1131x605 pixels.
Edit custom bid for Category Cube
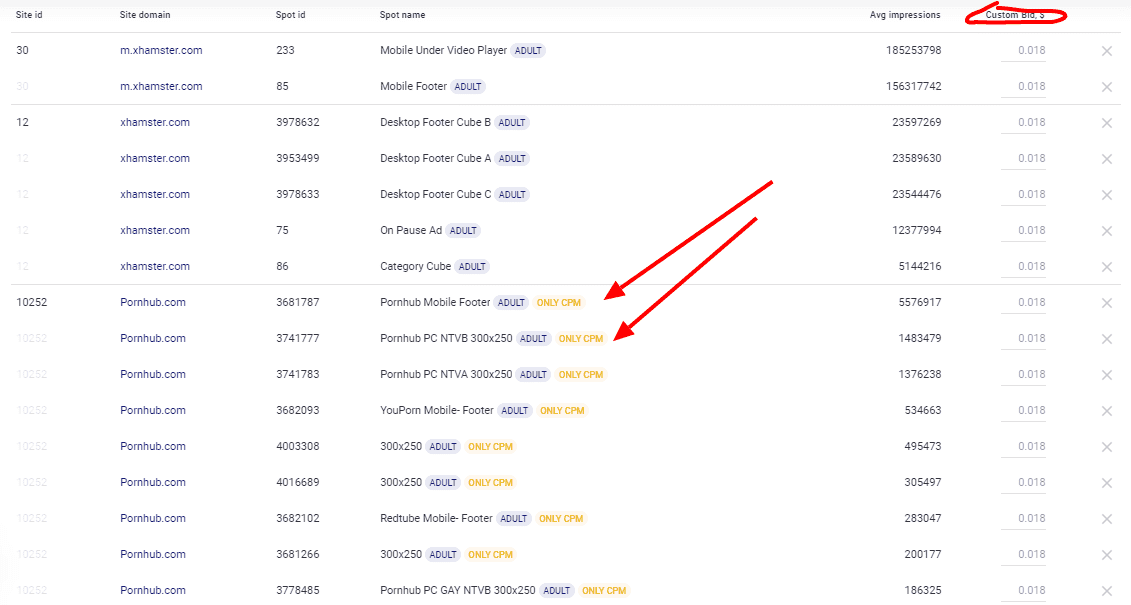click(1024, 267)
